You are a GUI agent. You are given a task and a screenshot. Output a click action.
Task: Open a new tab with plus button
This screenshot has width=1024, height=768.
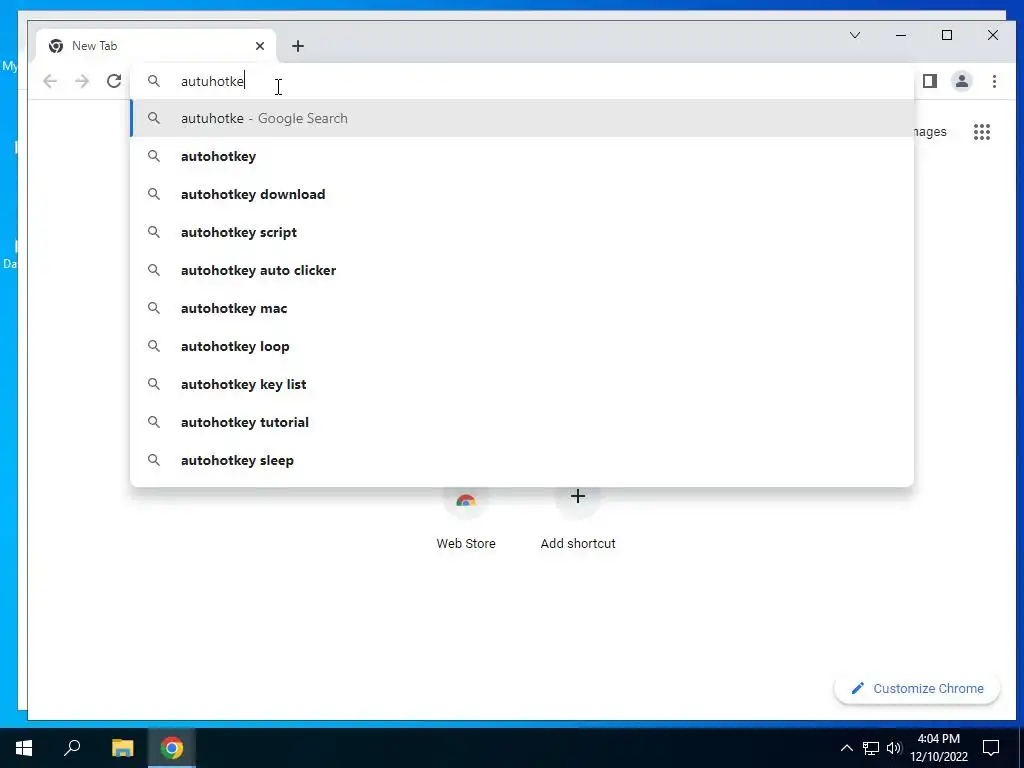tap(298, 46)
